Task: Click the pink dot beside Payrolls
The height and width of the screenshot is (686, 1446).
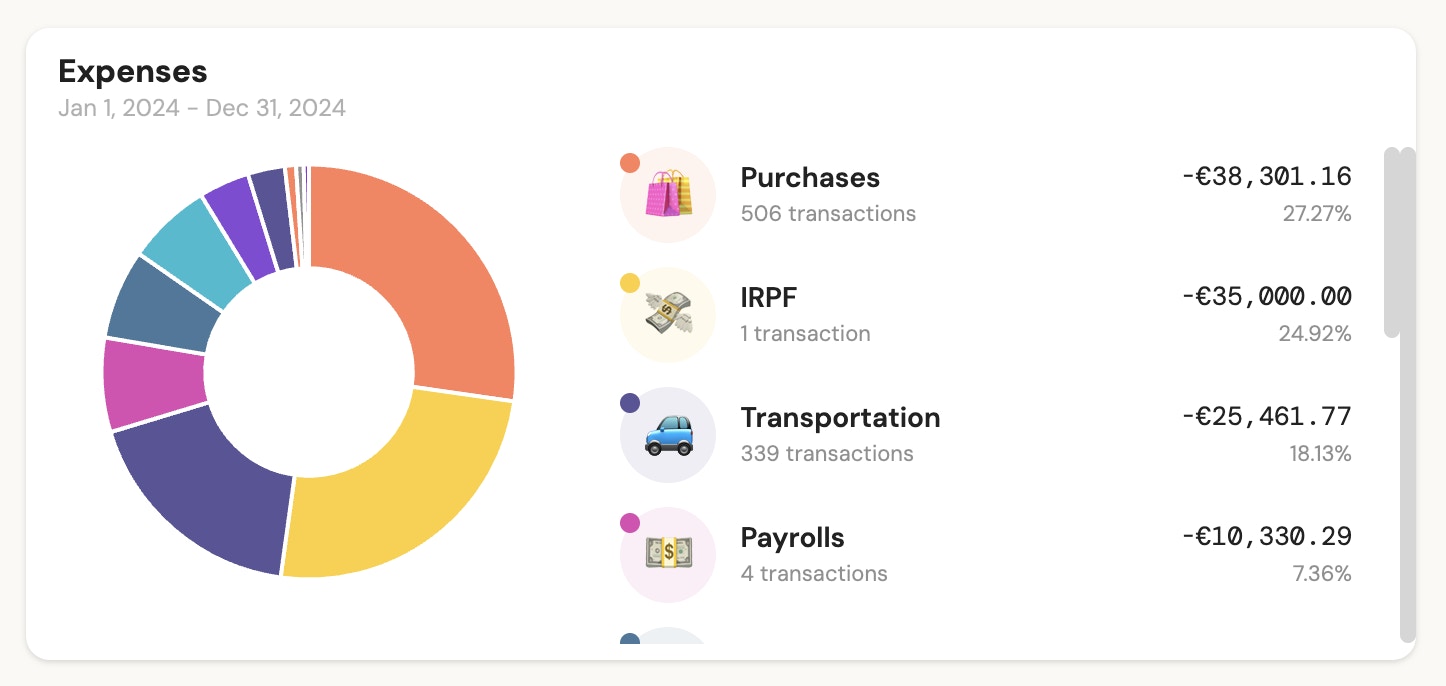Action: pyautogui.click(x=630, y=523)
